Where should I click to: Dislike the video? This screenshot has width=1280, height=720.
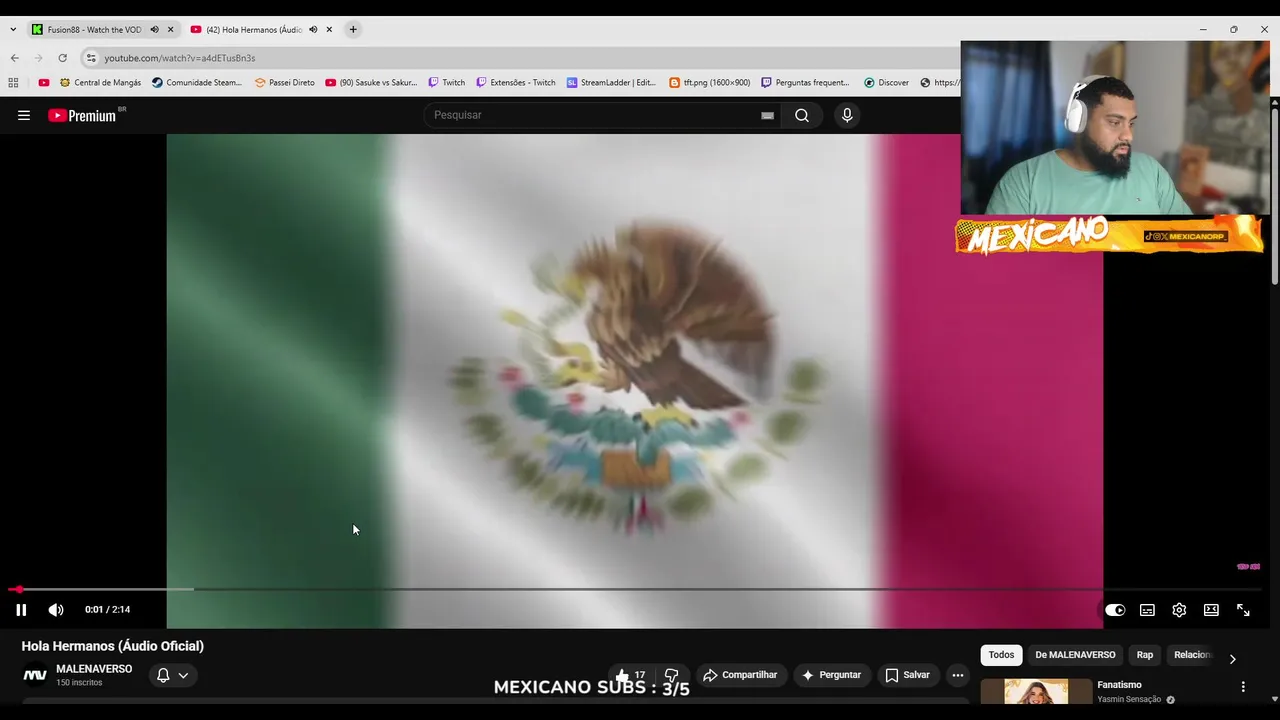coord(672,675)
